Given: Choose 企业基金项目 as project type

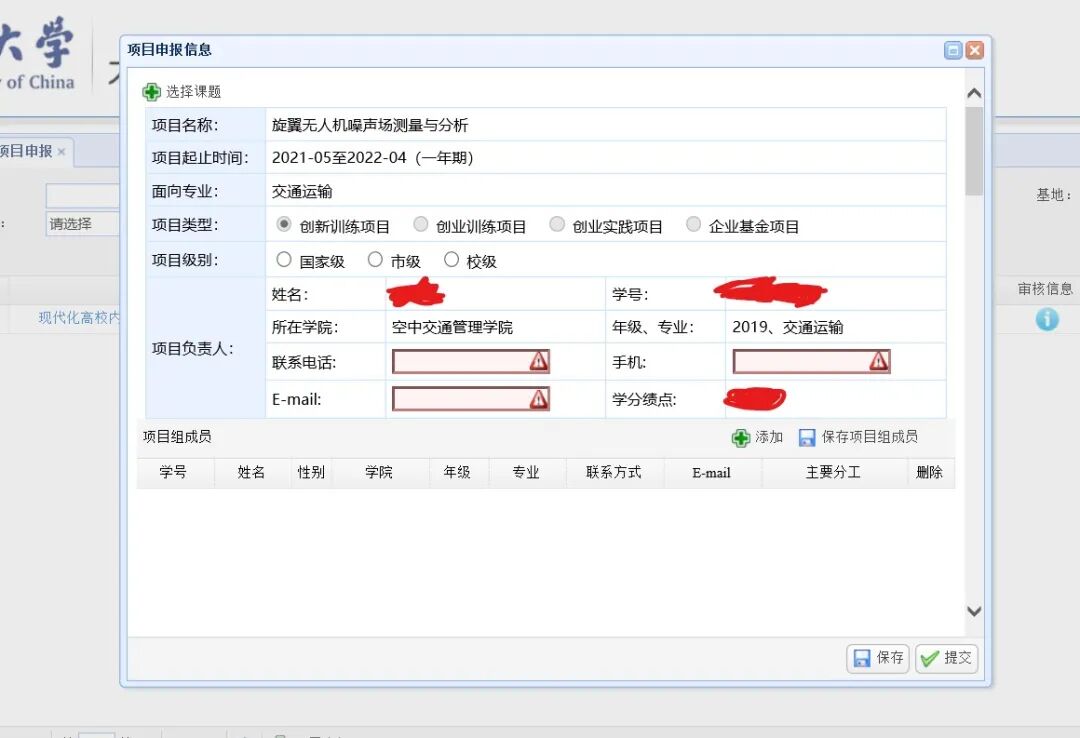Looking at the screenshot, I should click(x=693, y=224).
